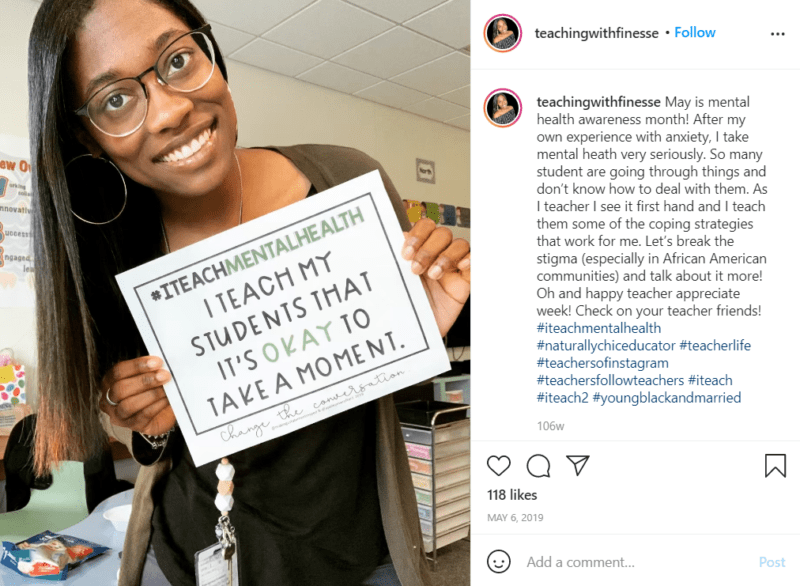Open the #youngblackandmarried hashtag
The width and height of the screenshot is (800, 586).
tap(667, 397)
